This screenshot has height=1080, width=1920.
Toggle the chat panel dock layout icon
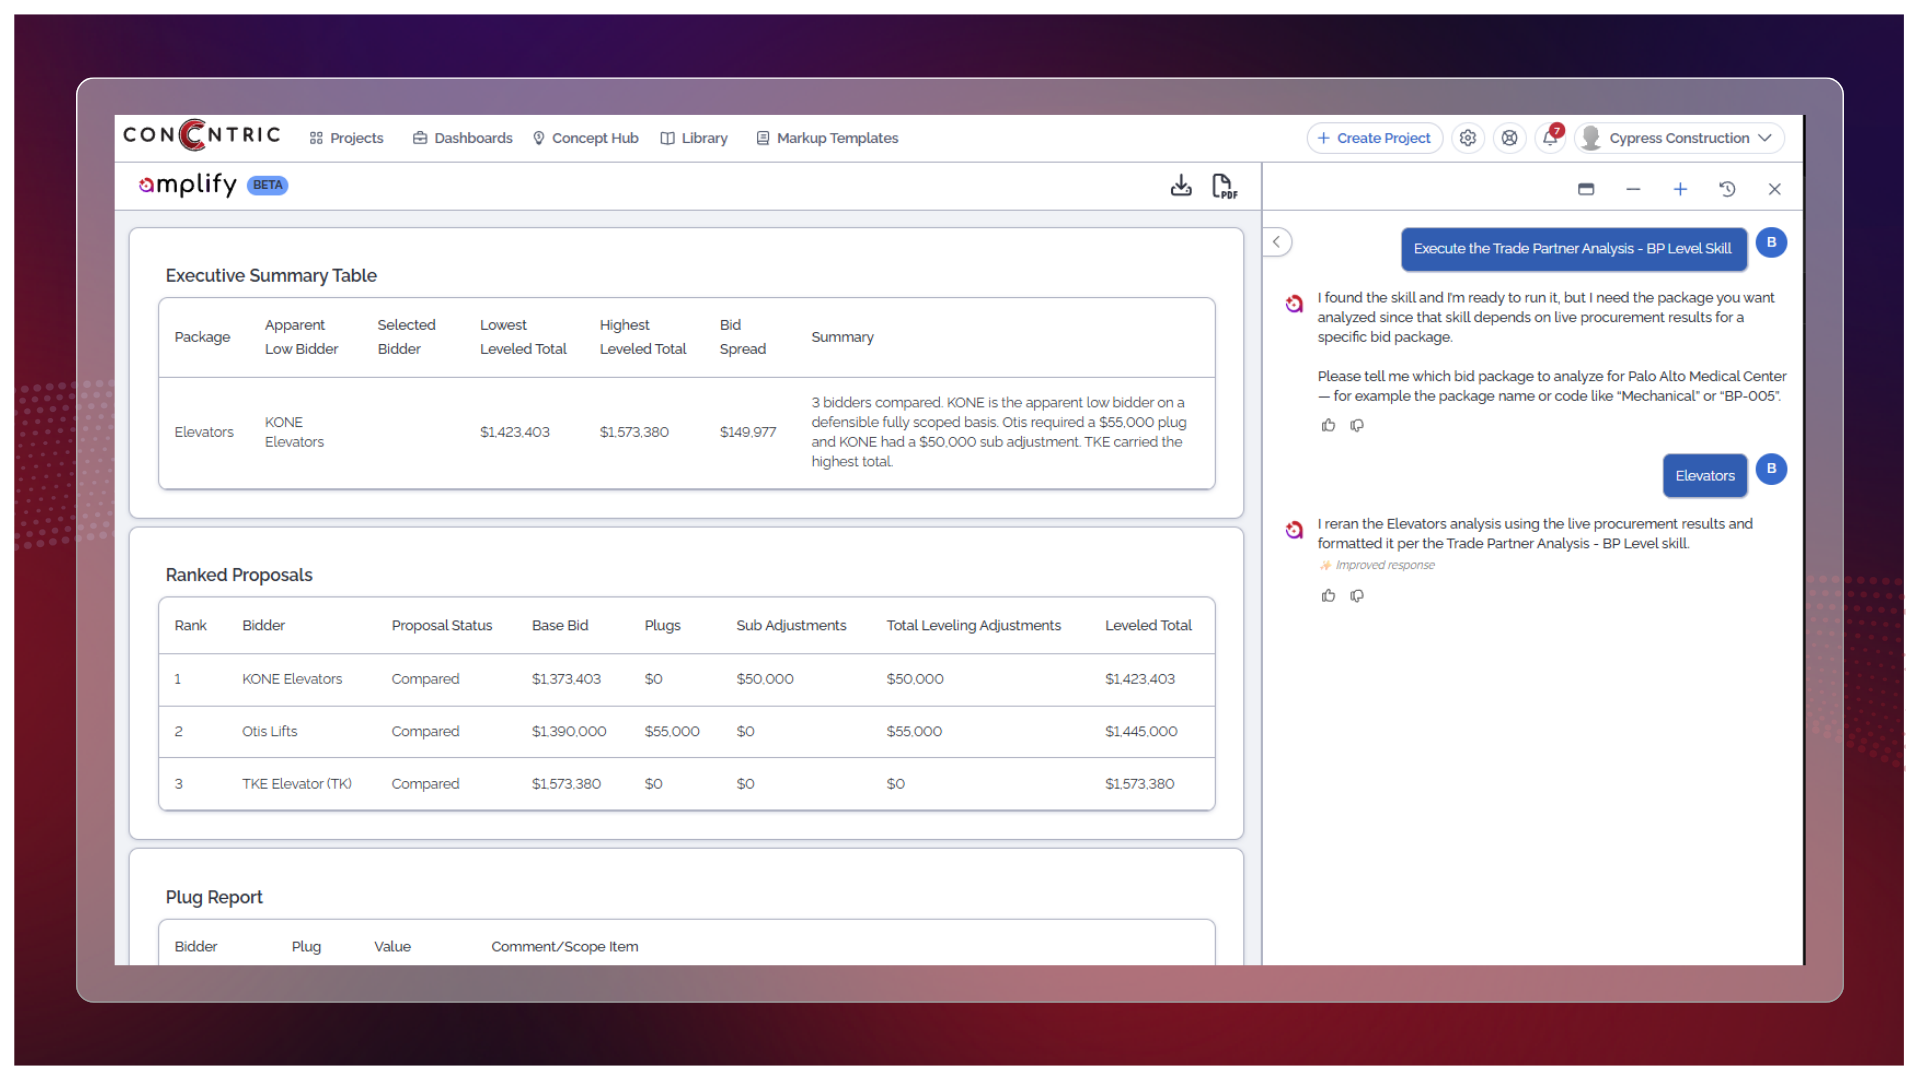click(x=1586, y=189)
